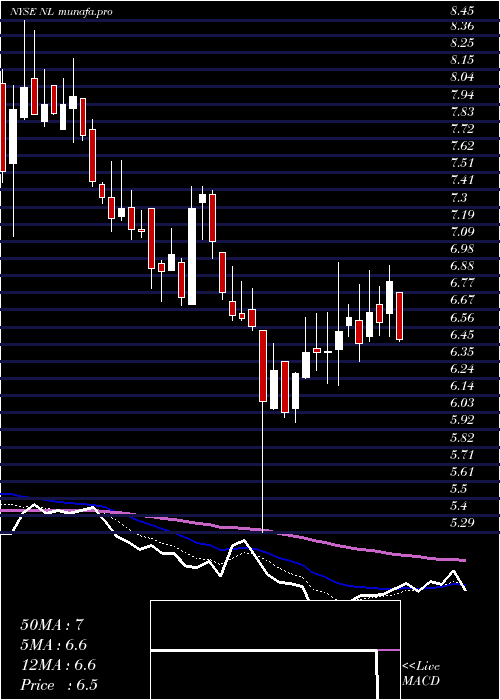Click the 5.61 price axis label

(462, 472)
